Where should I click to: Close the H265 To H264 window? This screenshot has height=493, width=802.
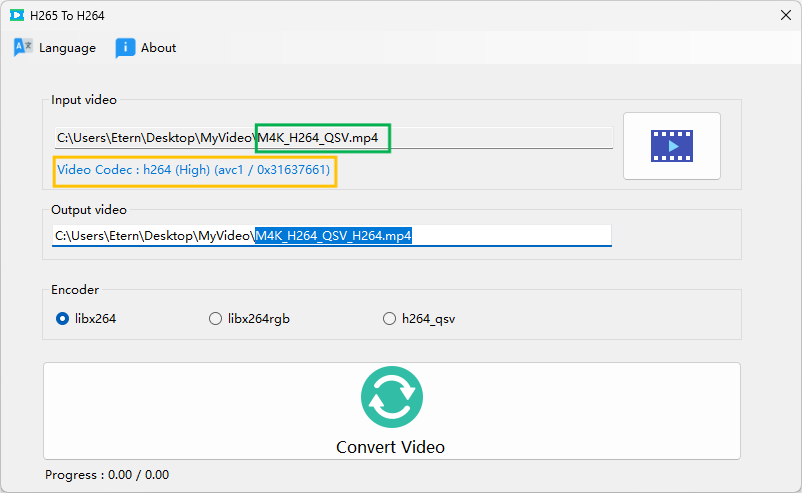point(786,15)
